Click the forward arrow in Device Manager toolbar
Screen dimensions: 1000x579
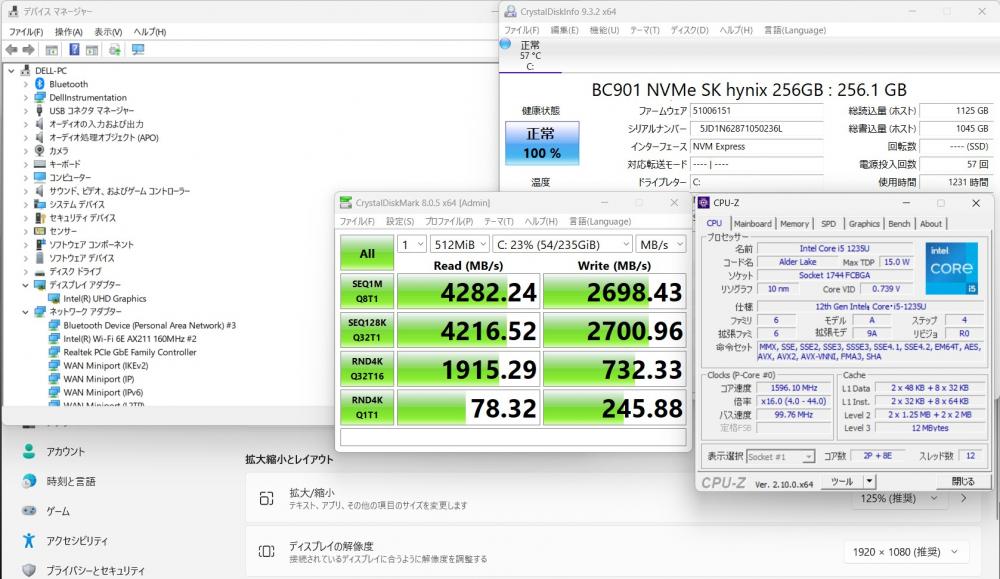pyautogui.click(x=29, y=50)
